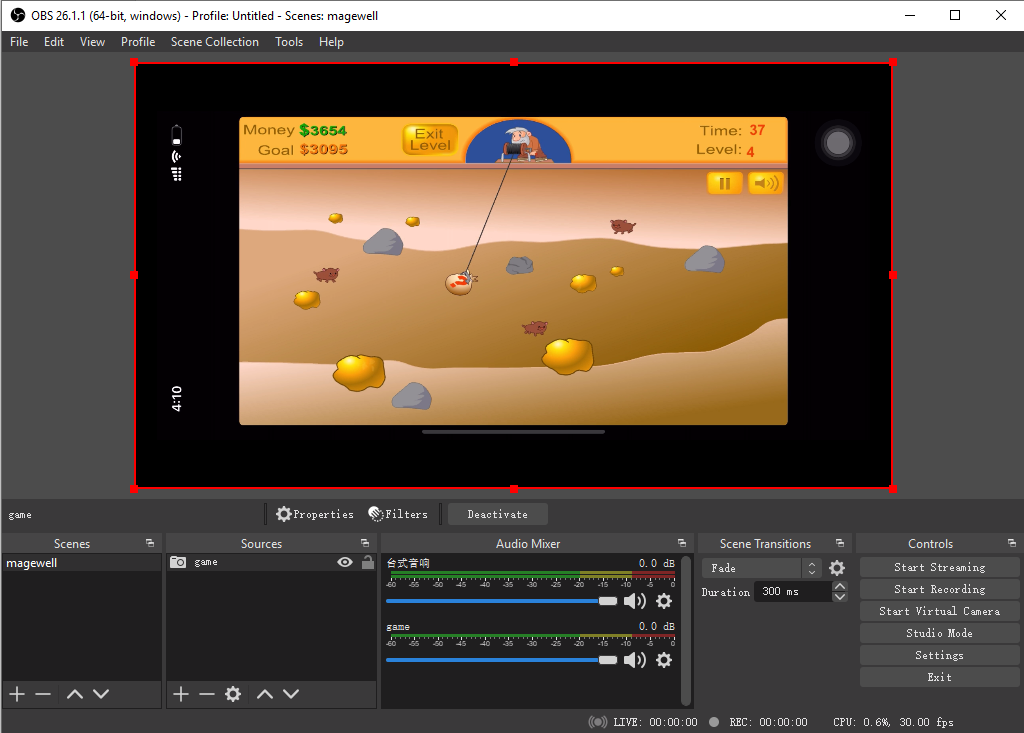The height and width of the screenshot is (733, 1024).
Task: Add a new source with plus icon
Action: [181, 694]
